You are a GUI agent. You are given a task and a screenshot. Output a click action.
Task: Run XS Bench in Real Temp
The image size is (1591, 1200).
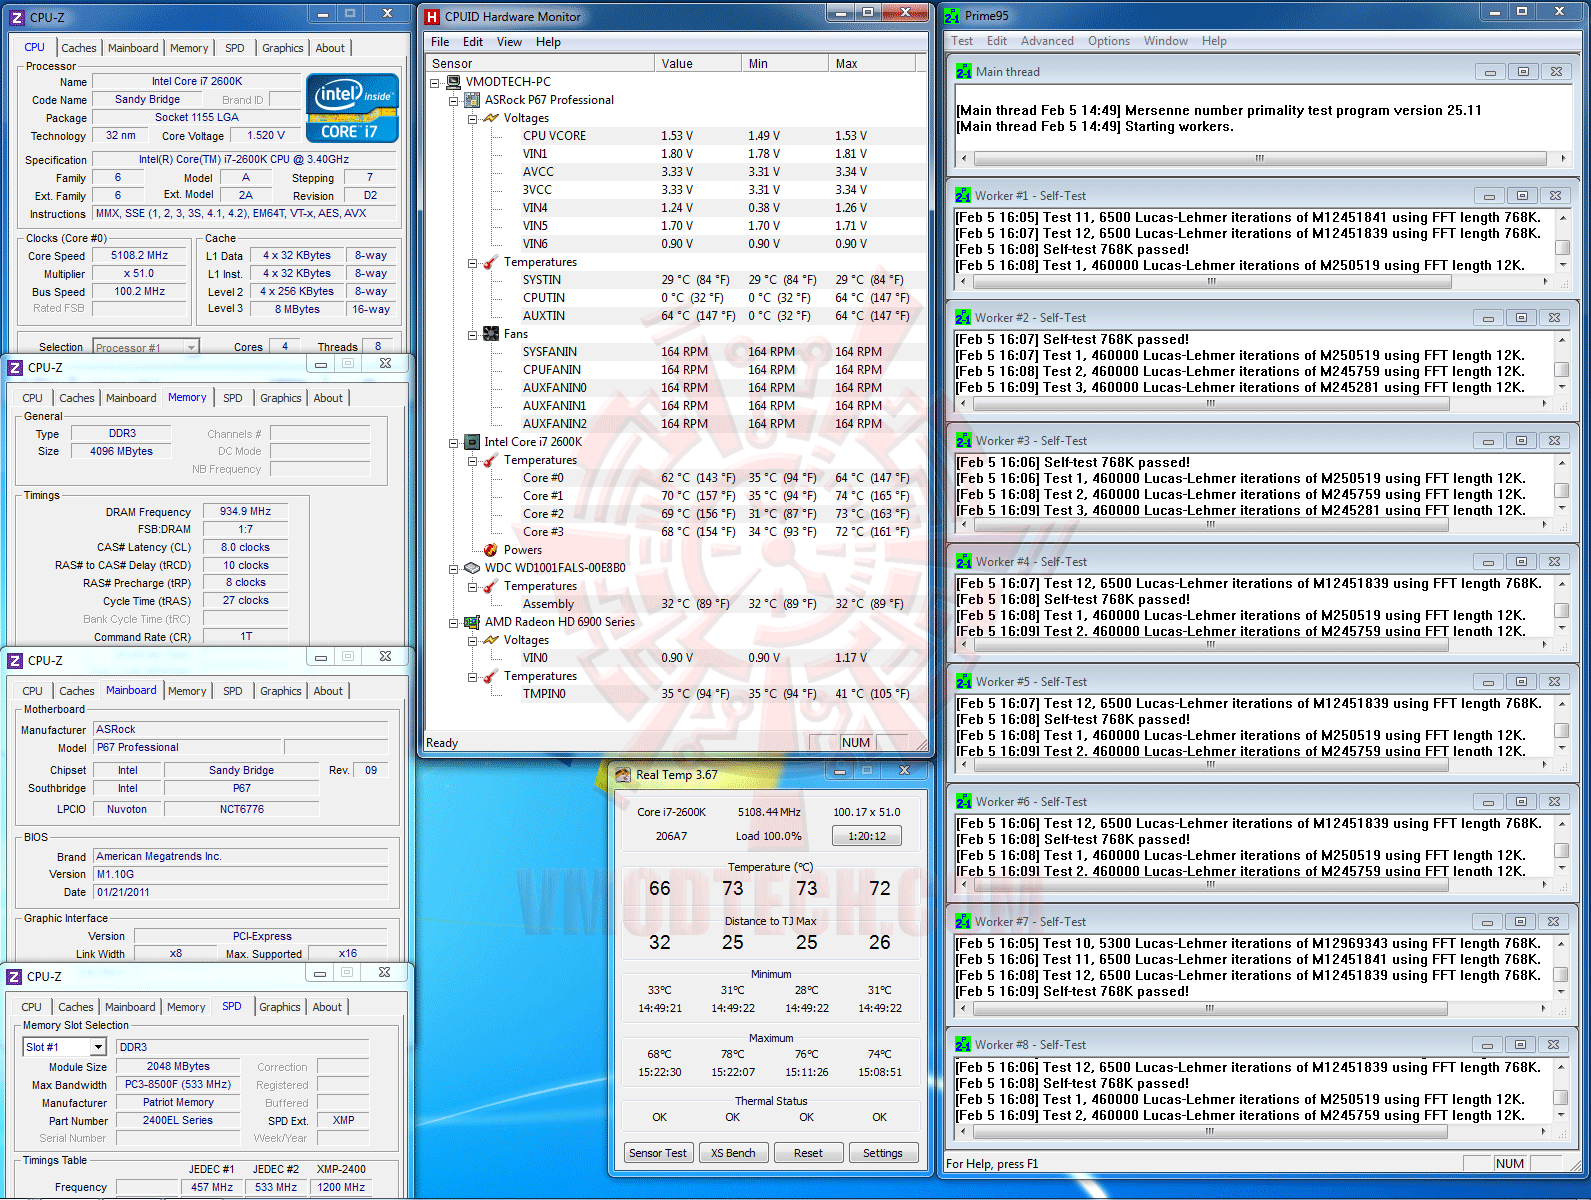(x=733, y=1153)
